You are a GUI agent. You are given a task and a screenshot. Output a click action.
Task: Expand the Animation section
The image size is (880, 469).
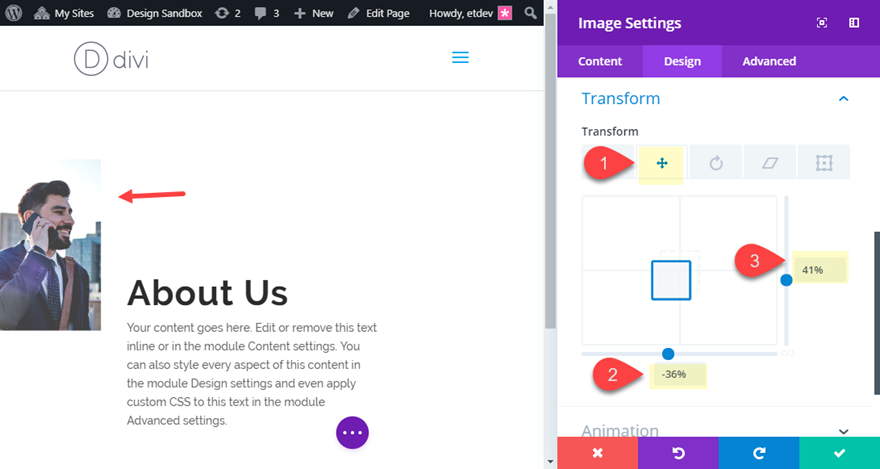[843, 431]
